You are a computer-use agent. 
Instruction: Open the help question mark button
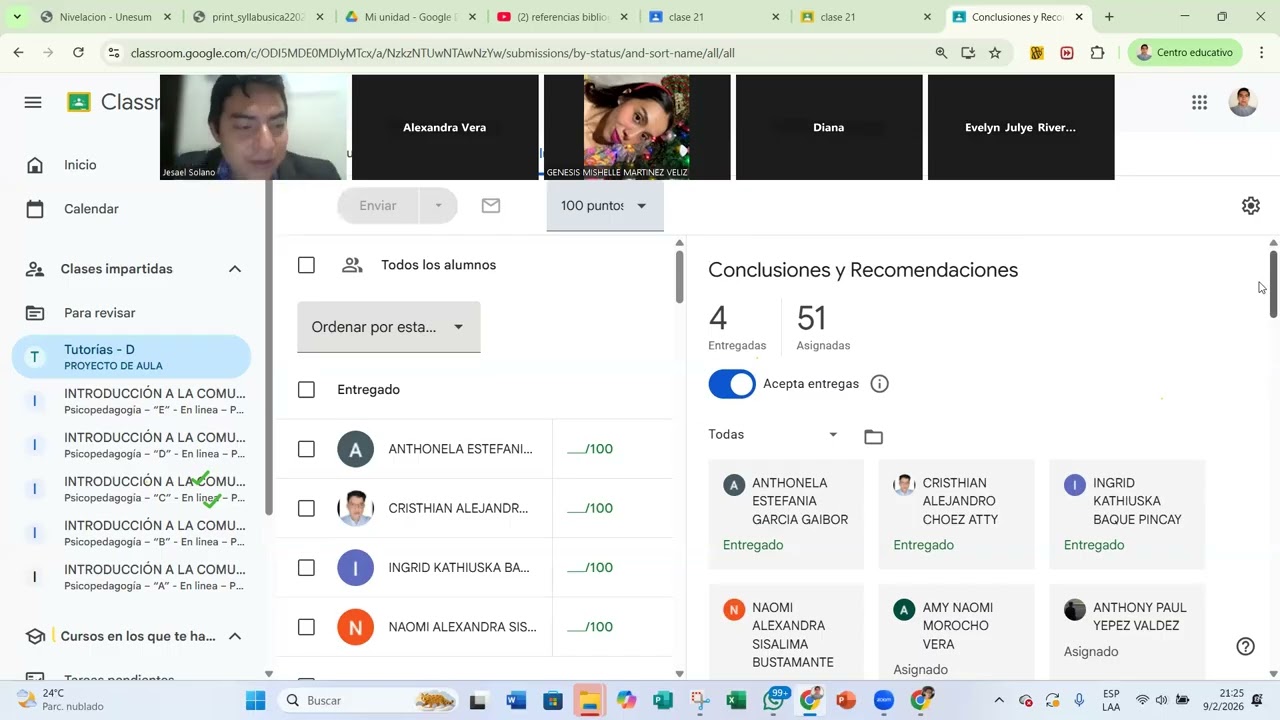pos(1245,646)
